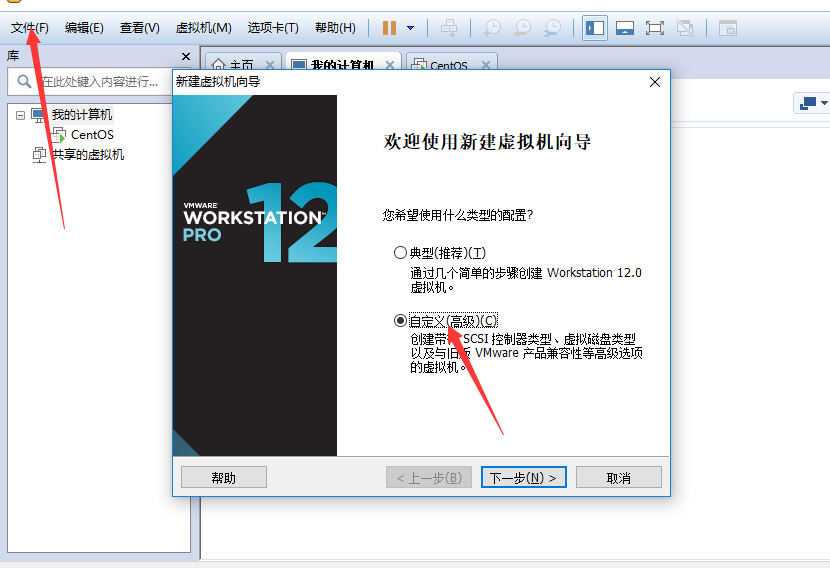Click the send Ctrl+Alt+Del toolbar icon
830x568 pixels.
pyautogui.click(x=449, y=28)
